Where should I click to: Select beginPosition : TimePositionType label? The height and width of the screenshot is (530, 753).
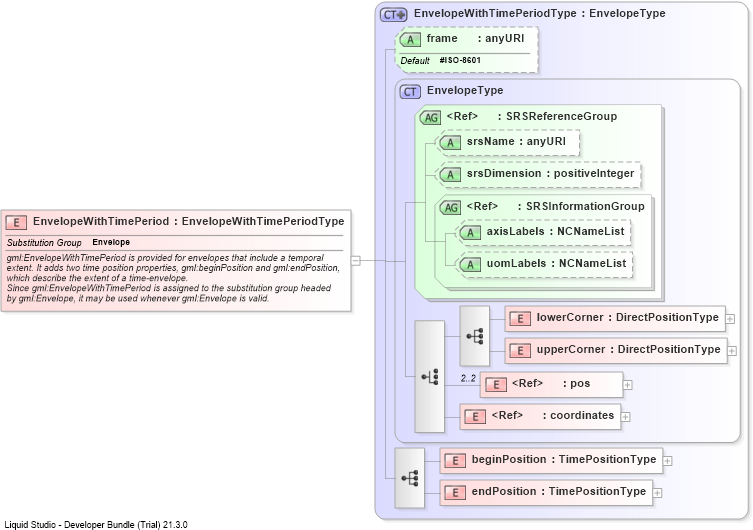(x=564, y=459)
